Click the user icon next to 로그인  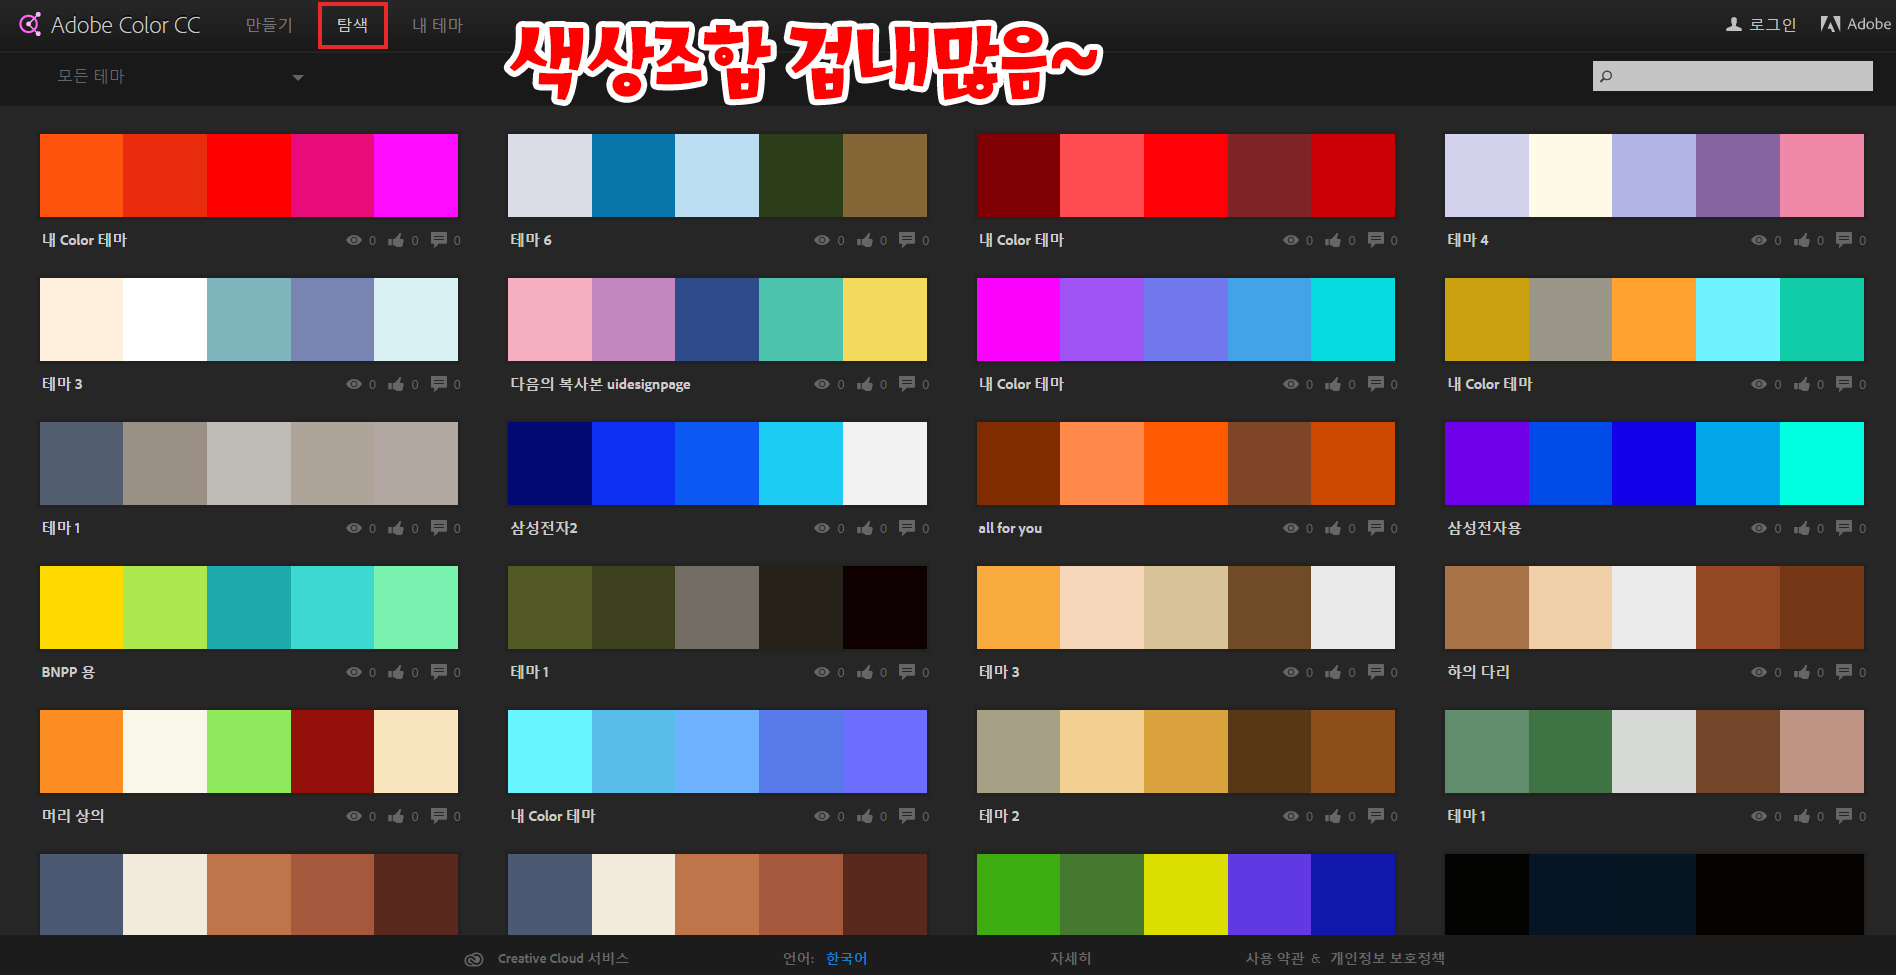1732,23
